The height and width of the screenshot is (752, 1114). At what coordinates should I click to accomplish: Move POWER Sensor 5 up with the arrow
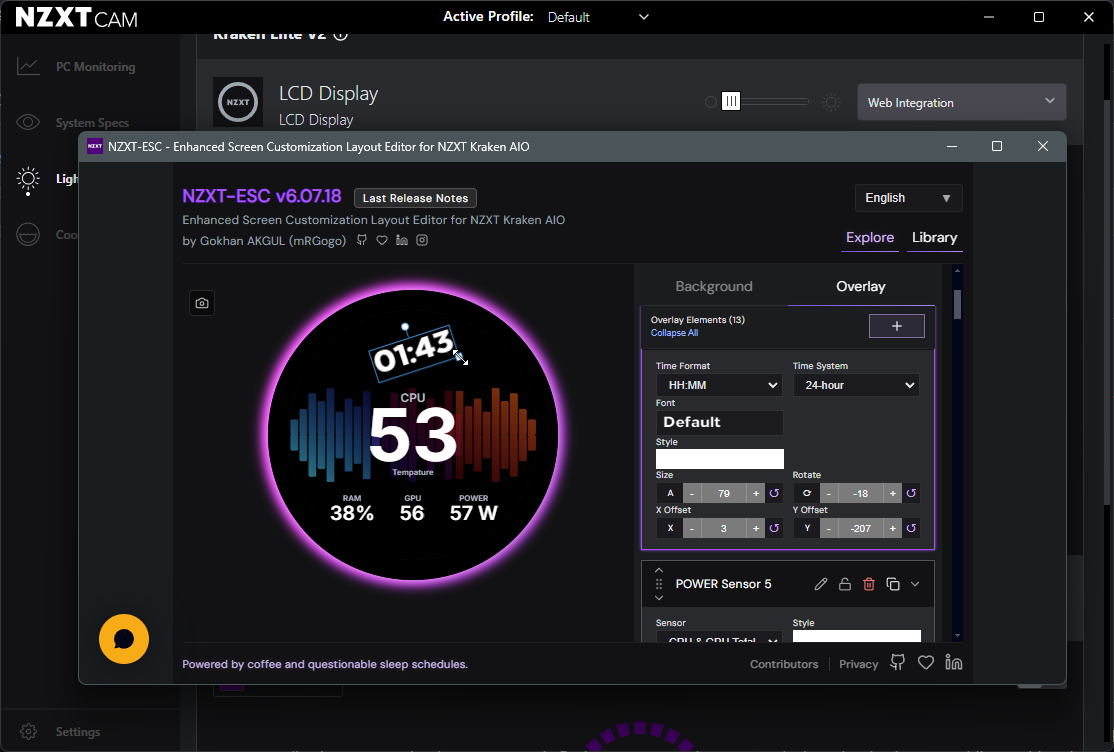point(659,570)
